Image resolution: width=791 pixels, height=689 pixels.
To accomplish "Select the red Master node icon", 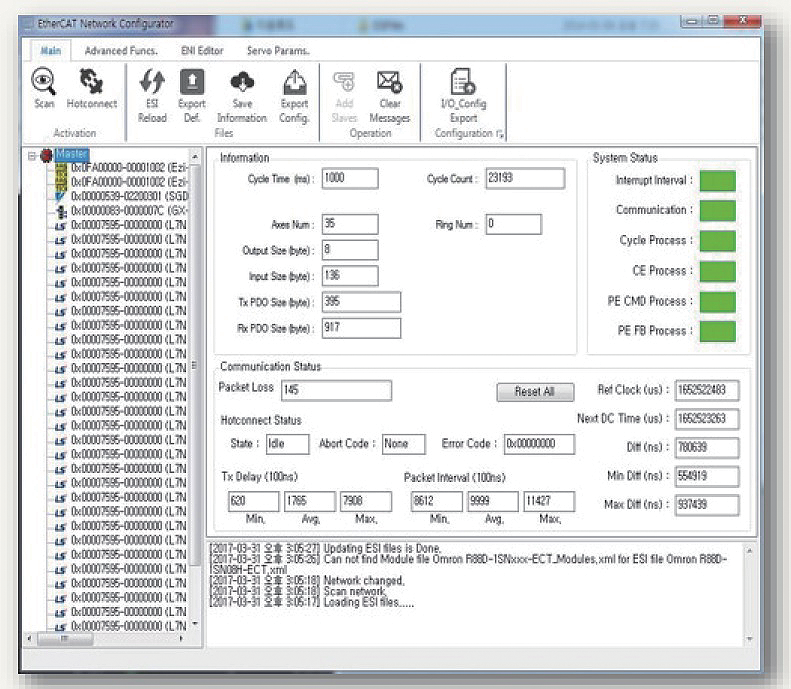I will tap(46, 155).
